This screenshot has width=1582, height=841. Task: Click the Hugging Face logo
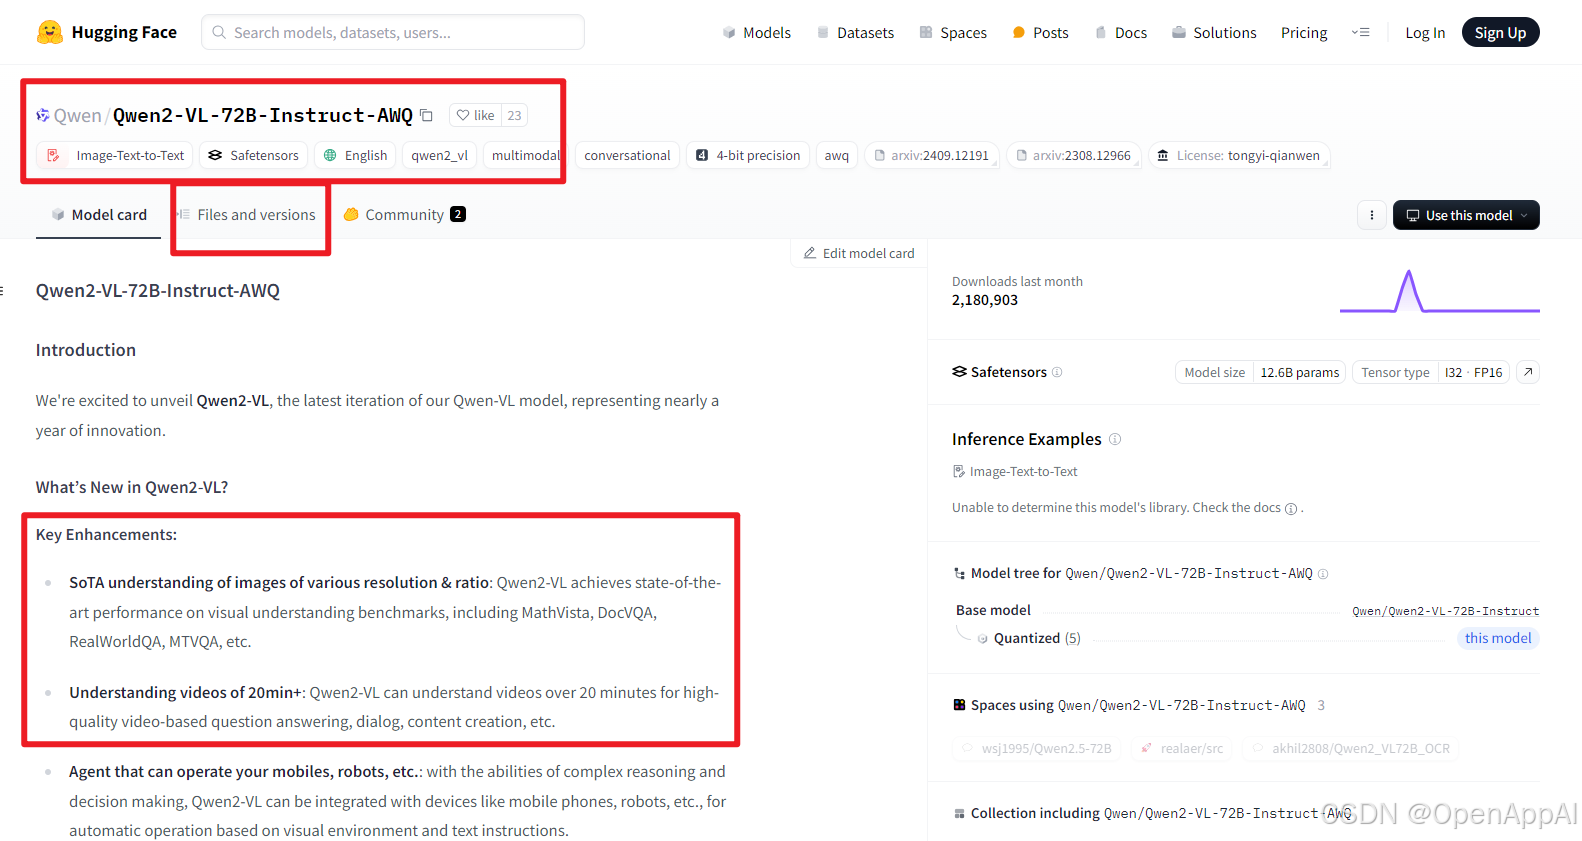point(106,32)
